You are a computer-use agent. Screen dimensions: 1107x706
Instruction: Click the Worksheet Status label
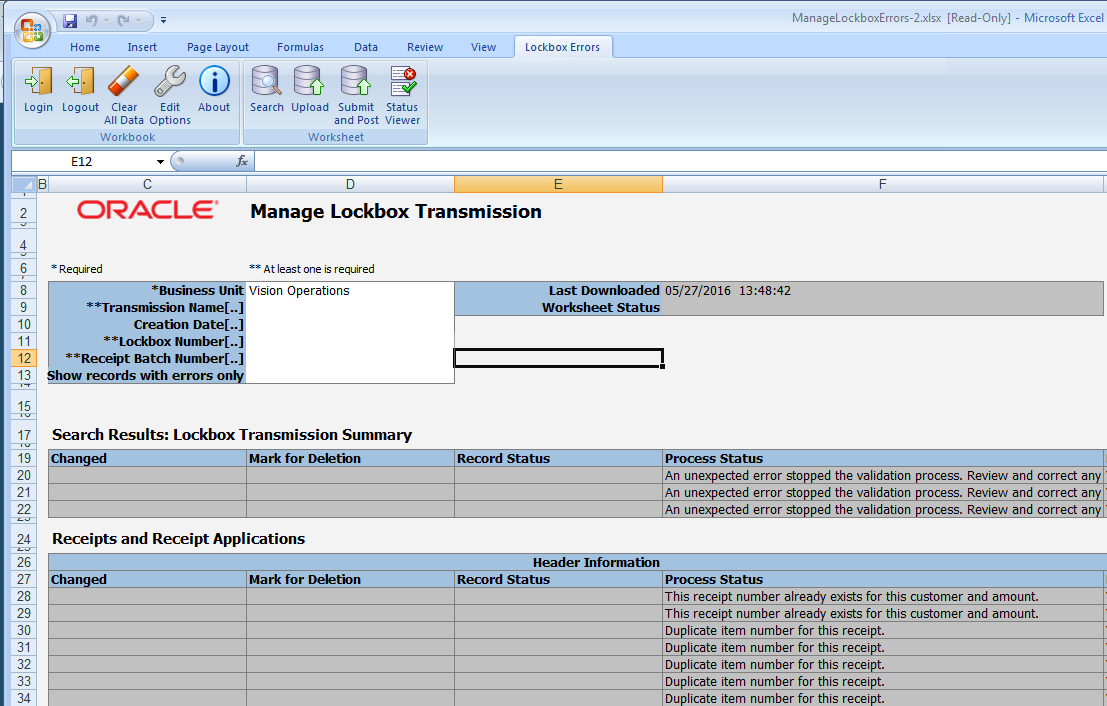(601, 308)
